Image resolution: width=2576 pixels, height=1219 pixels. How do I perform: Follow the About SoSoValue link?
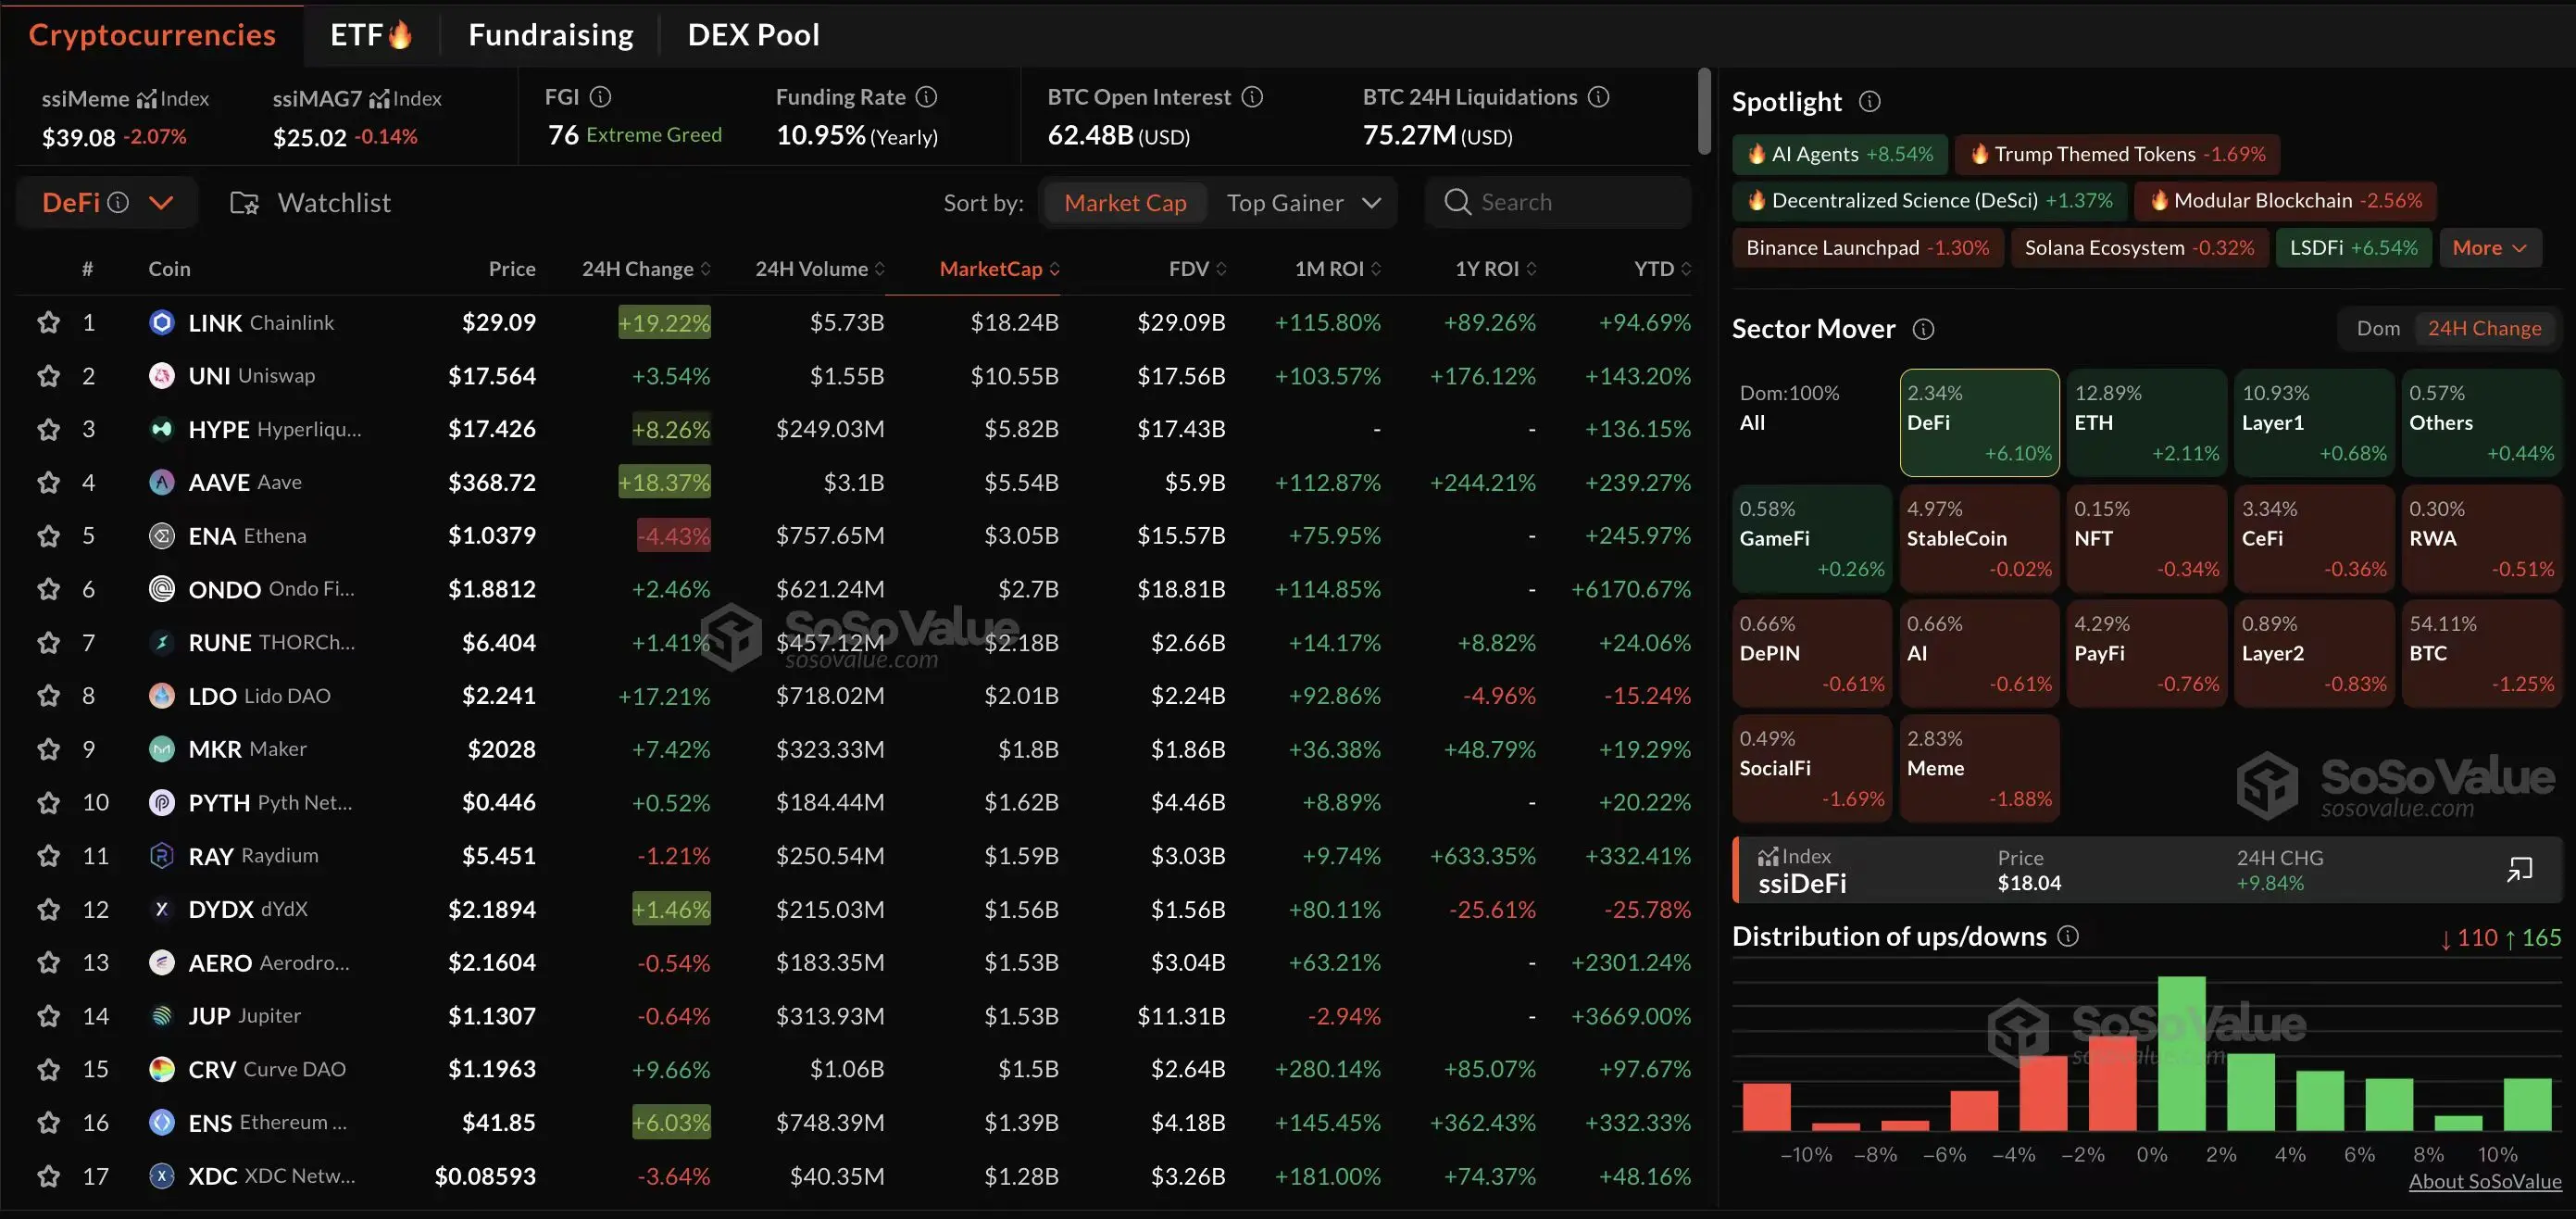(2484, 1181)
